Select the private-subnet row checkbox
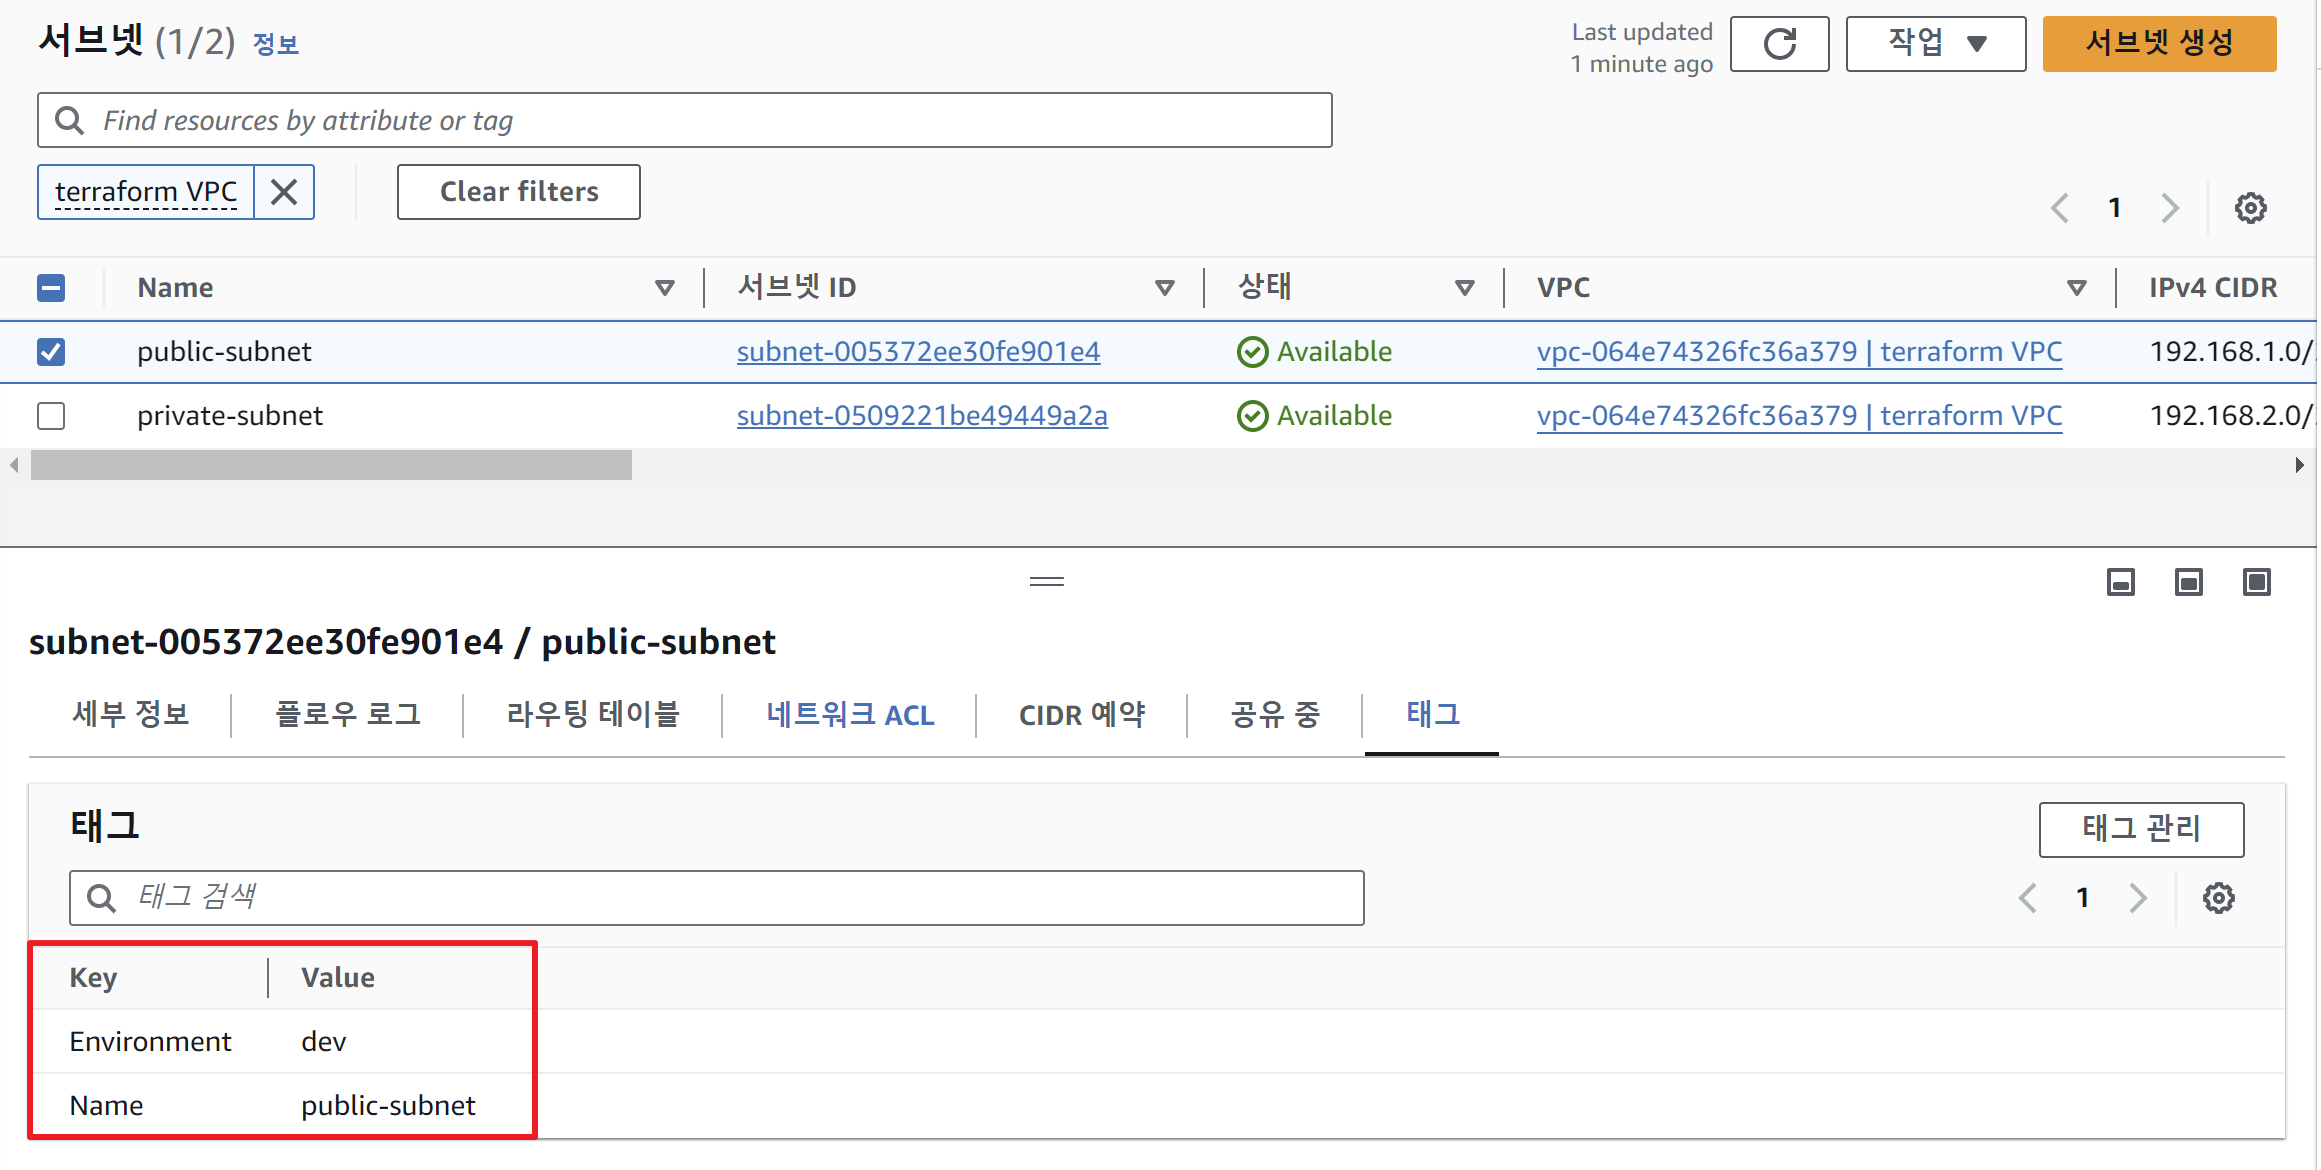2321x1170 pixels. (51, 416)
